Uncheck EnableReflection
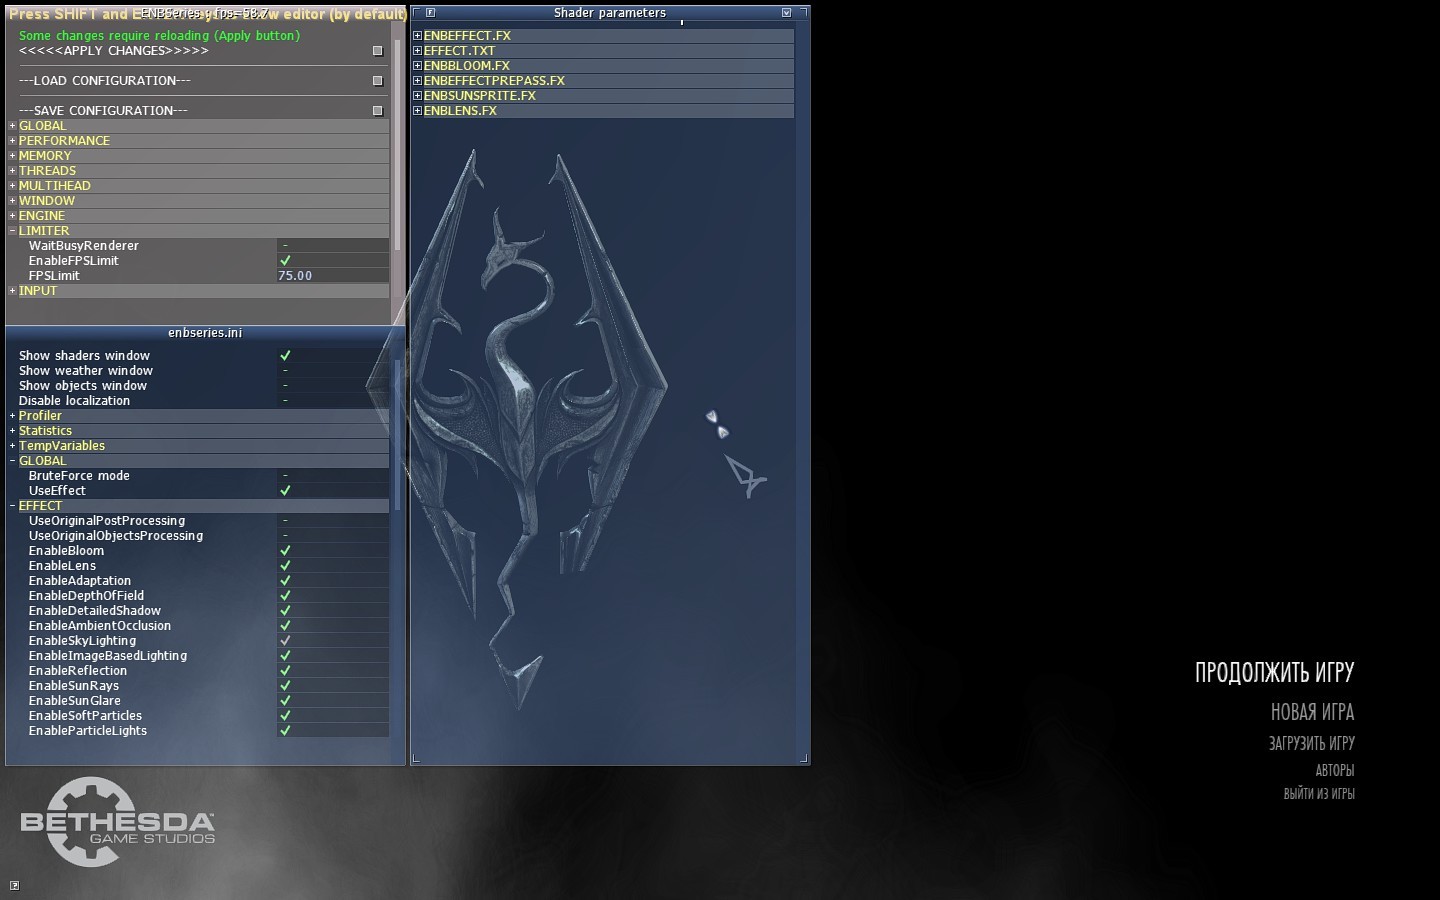Viewport: 1440px width, 900px height. 285,671
